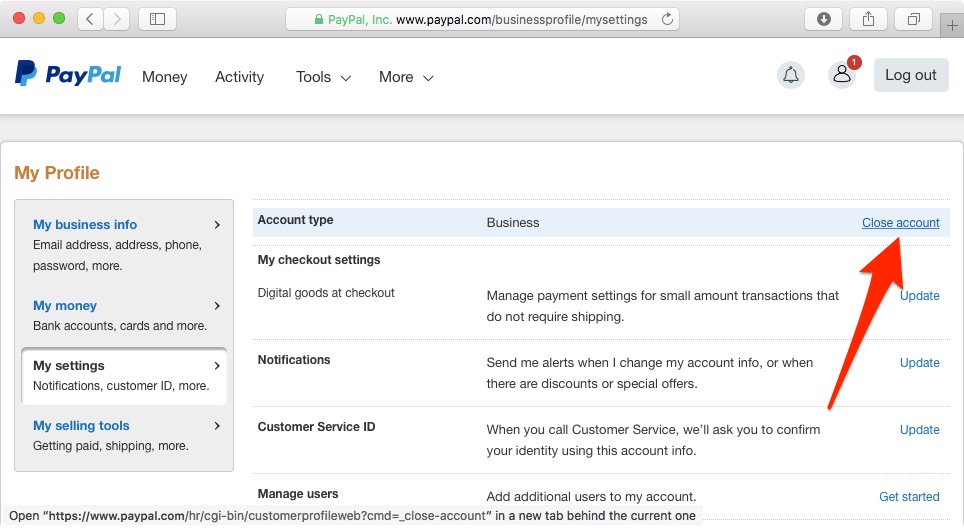Image resolution: width=964 pixels, height=528 pixels.
Task: Click the My Profile heading
Action: 57,173
